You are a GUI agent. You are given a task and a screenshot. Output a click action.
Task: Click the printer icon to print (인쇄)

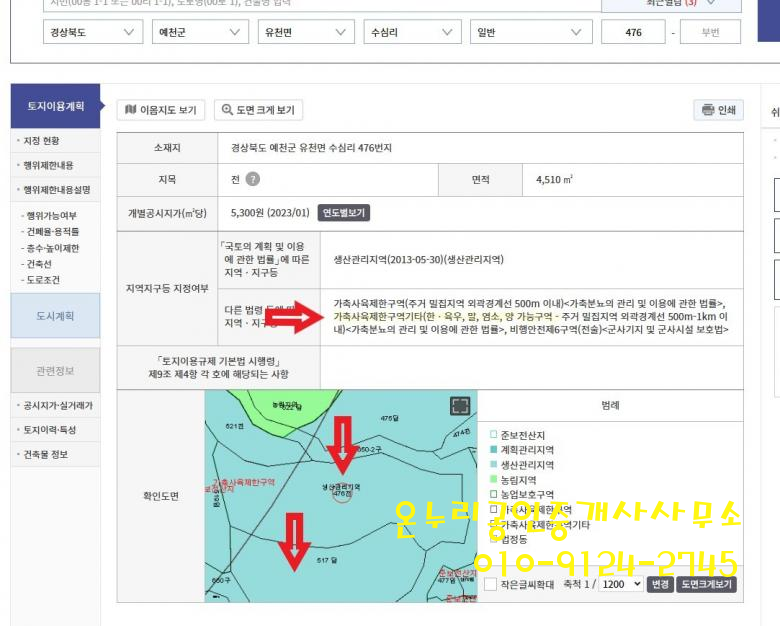[x=708, y=110]
